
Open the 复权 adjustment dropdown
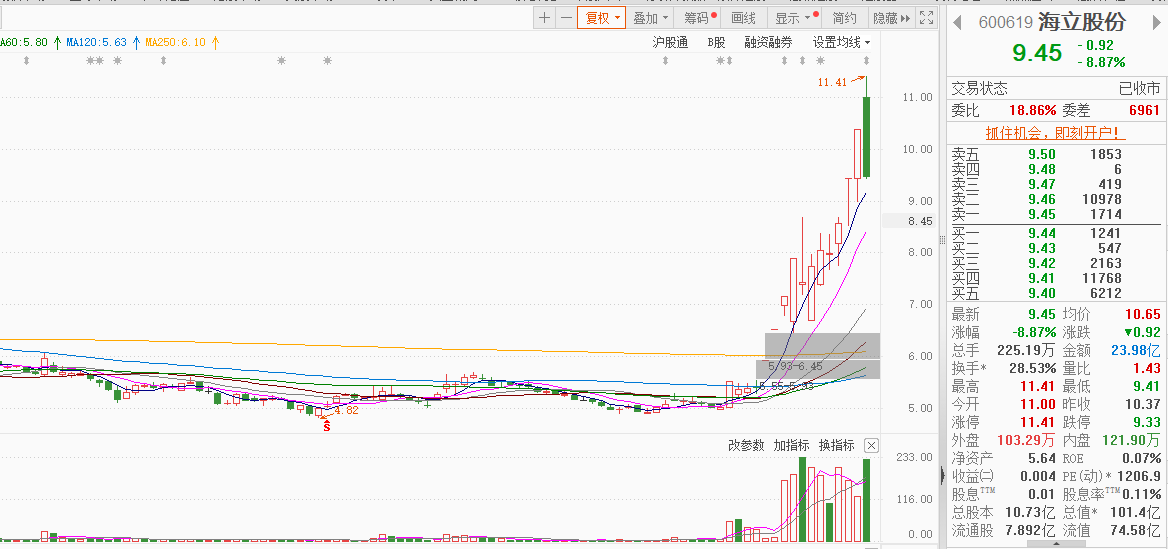coord(602,18)
